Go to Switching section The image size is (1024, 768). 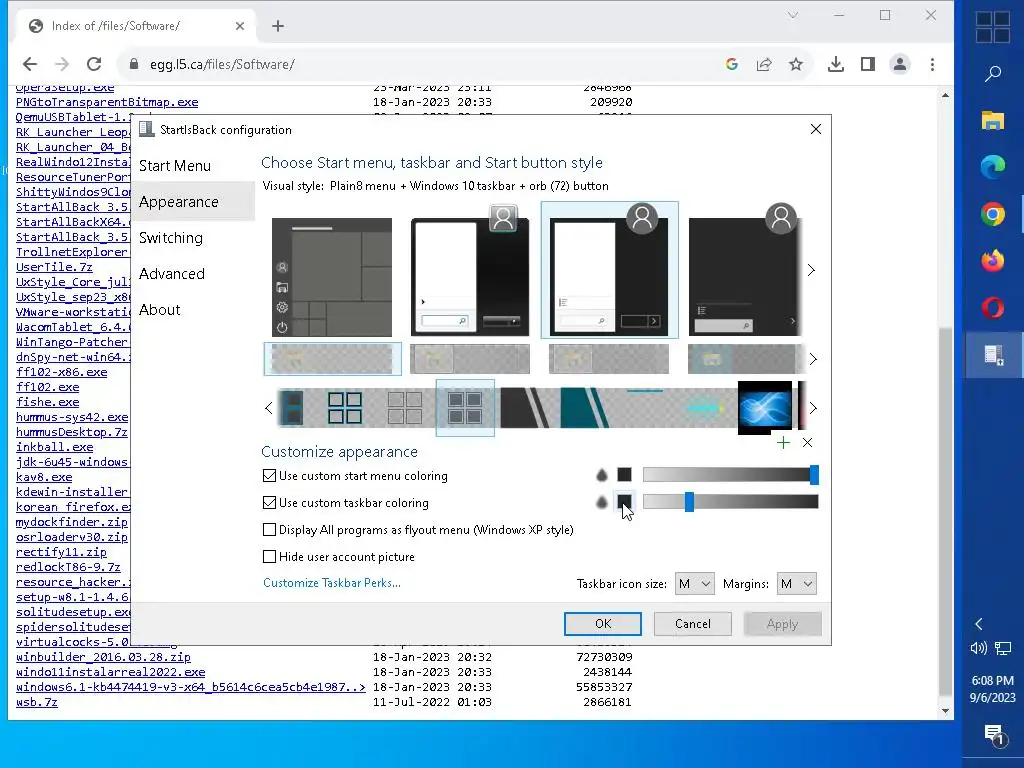(x=171, y=238)
